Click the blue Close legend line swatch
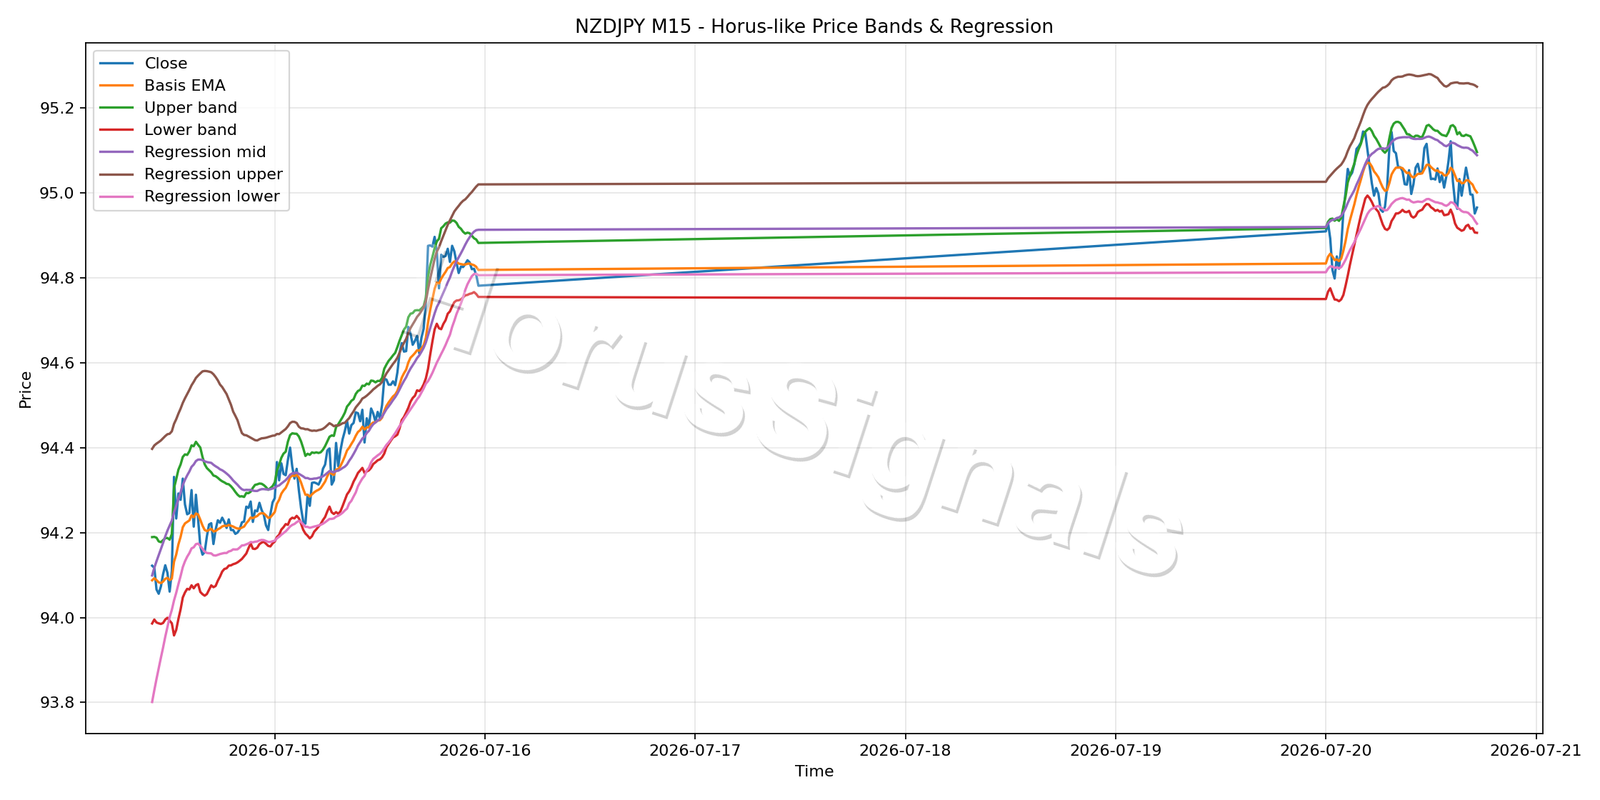 pyautogui.click(x=117, y=64)
